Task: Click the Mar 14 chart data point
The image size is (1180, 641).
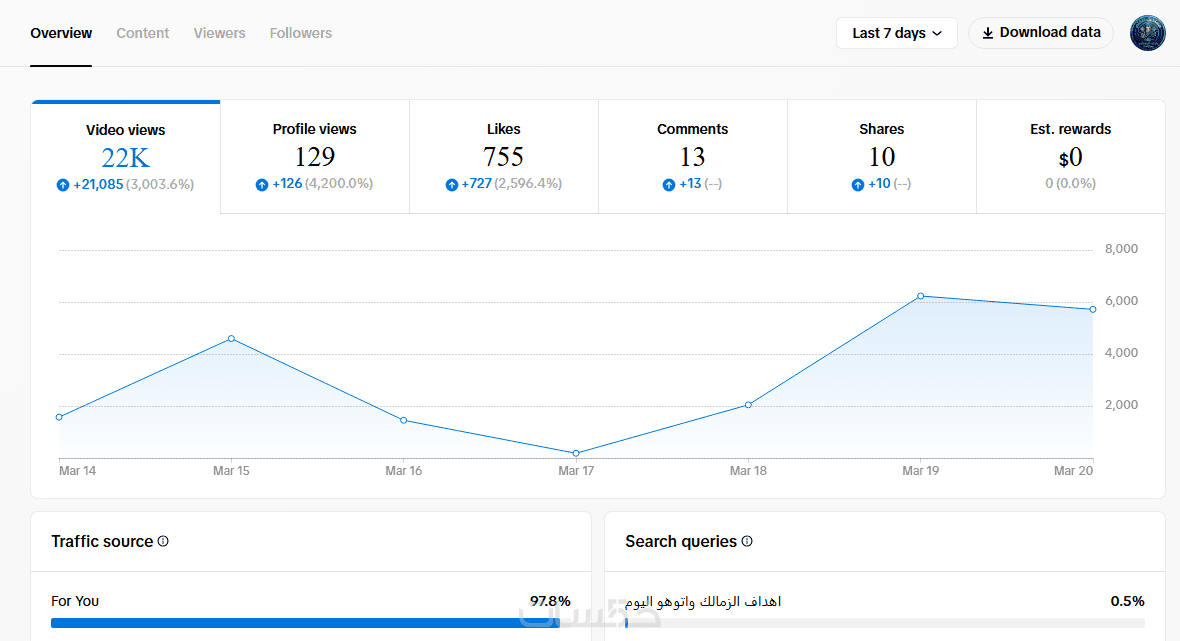Action: (59, 417)
